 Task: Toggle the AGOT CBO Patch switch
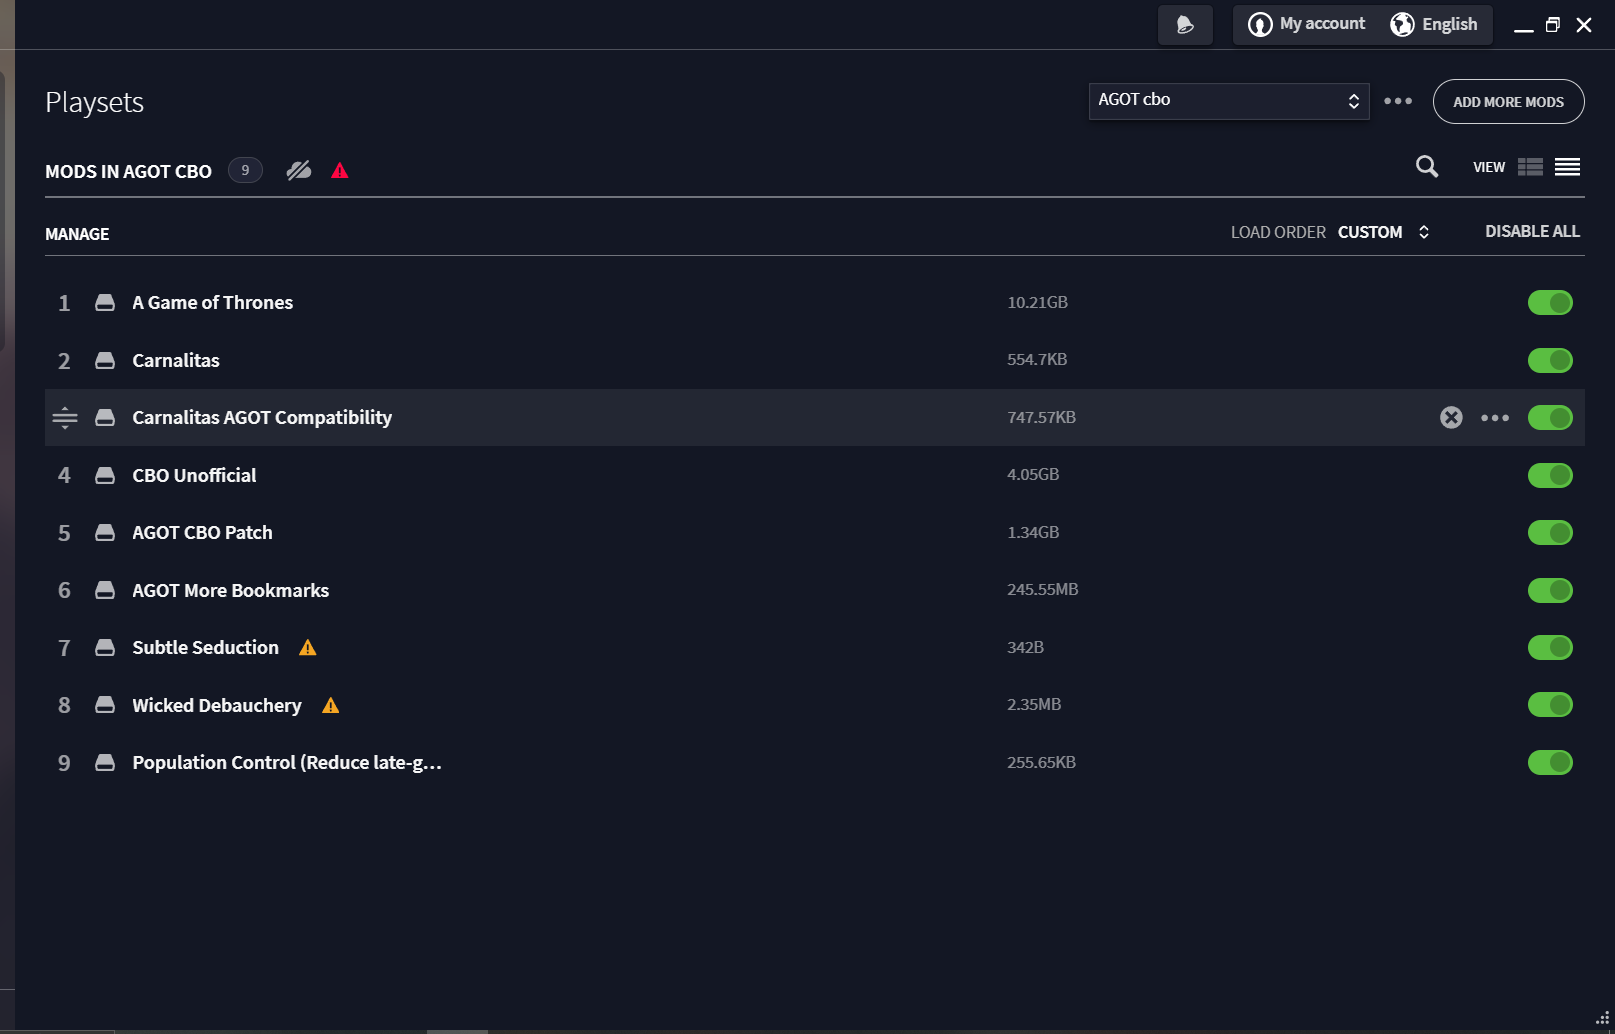[1550, 533]
